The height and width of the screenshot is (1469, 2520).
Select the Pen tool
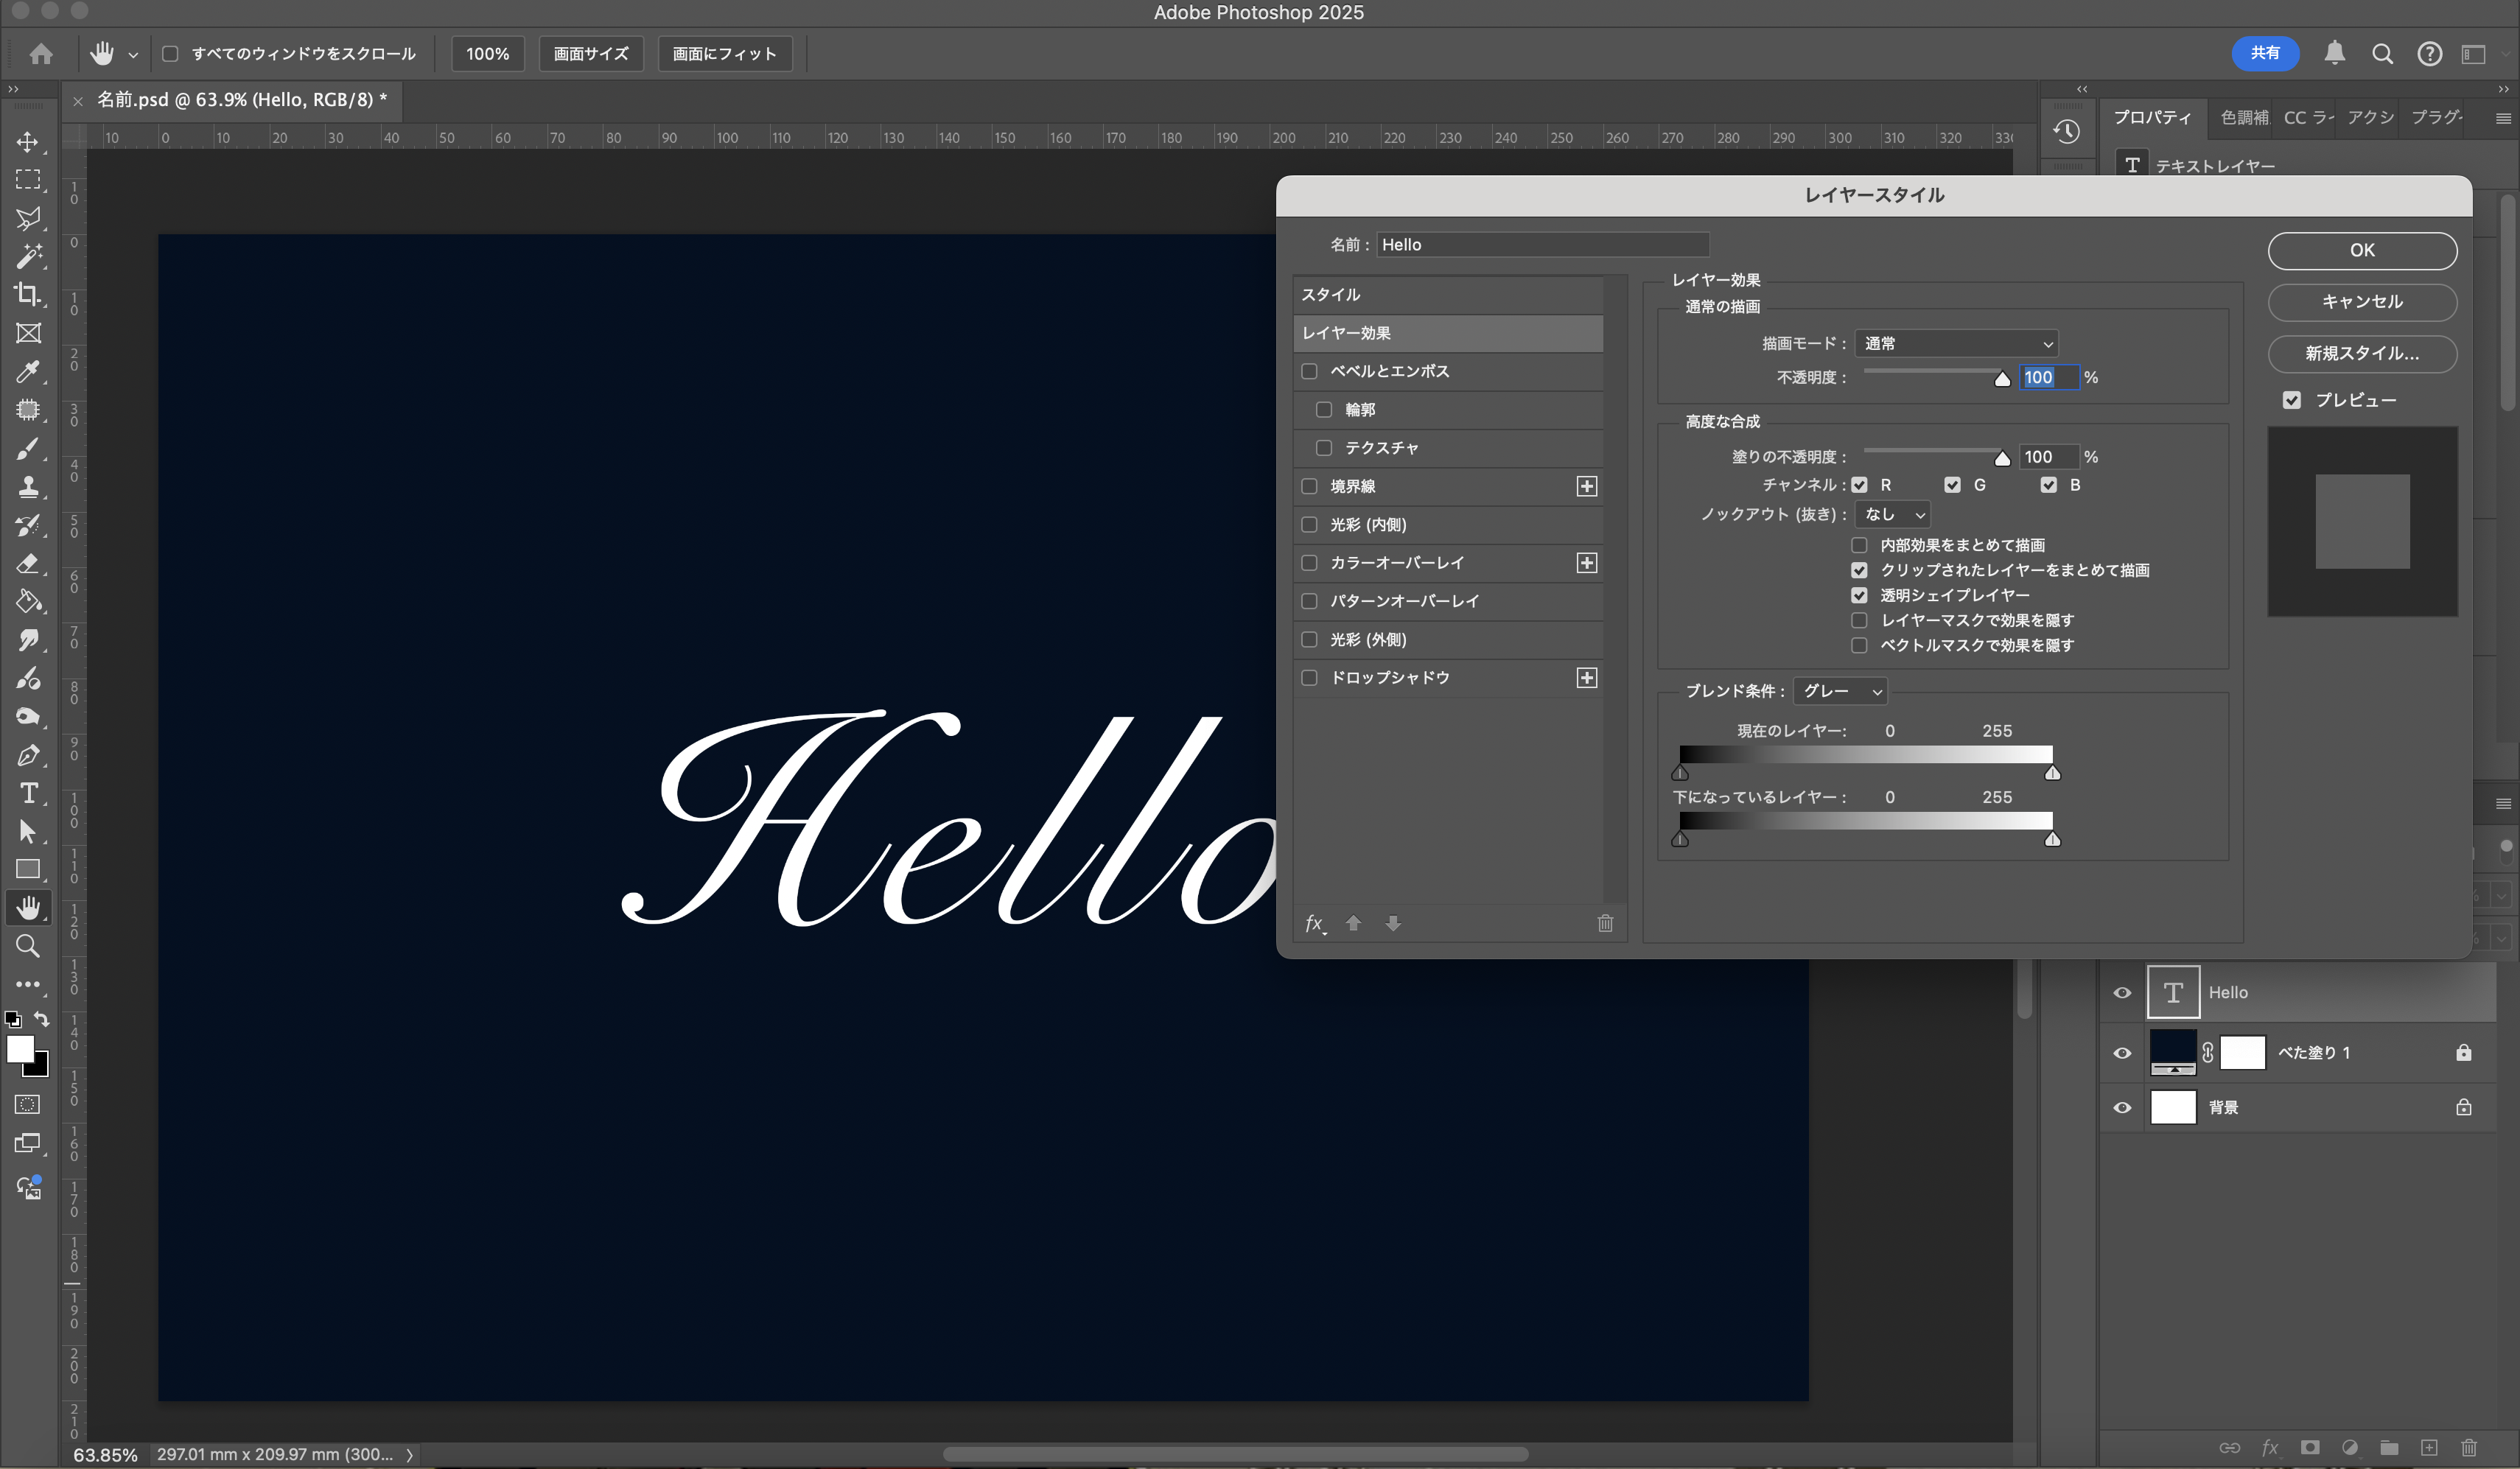click(28, 755)
